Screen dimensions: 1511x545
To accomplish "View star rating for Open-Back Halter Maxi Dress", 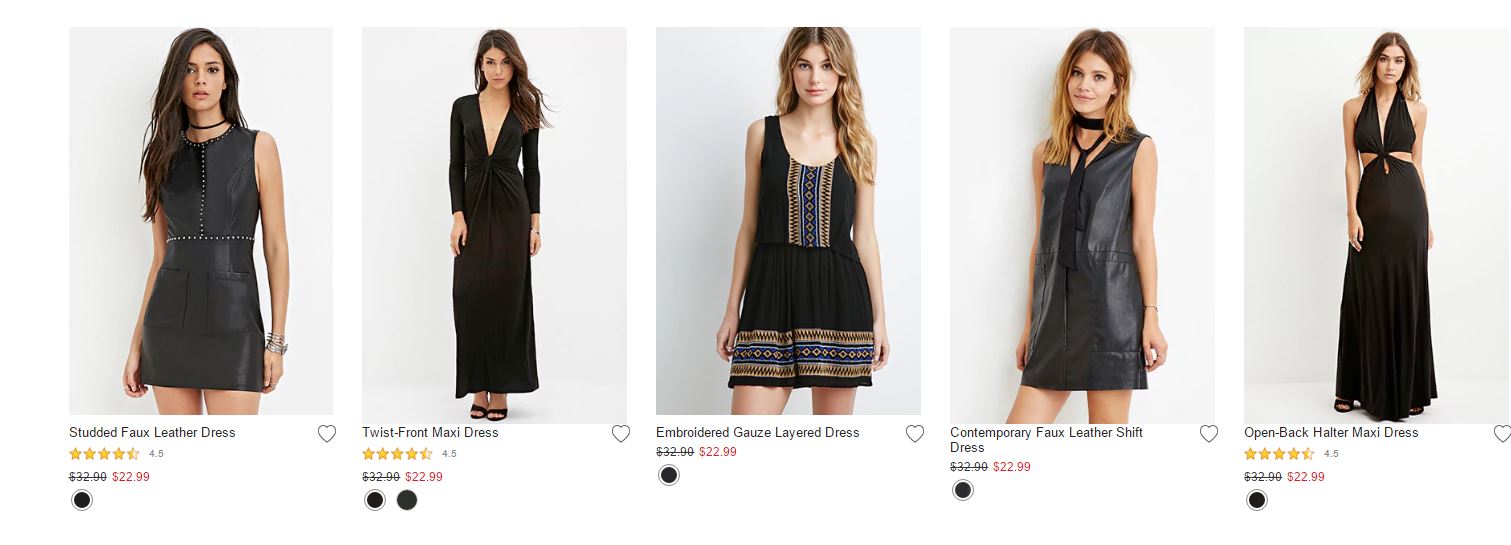I will click(x=1280, y=454).
